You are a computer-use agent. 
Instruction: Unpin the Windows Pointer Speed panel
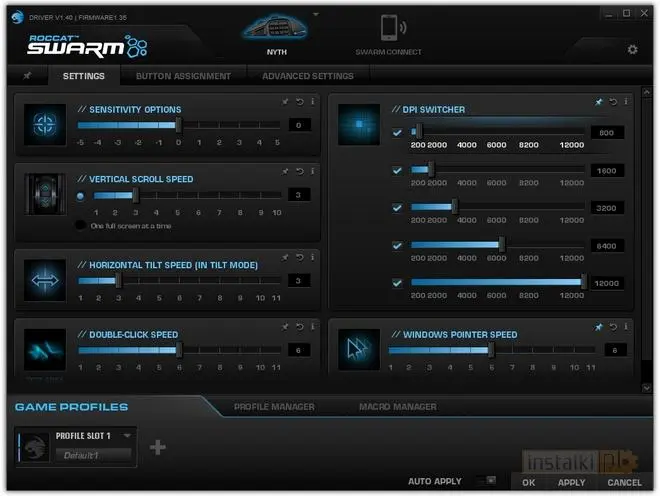(599, 327)
